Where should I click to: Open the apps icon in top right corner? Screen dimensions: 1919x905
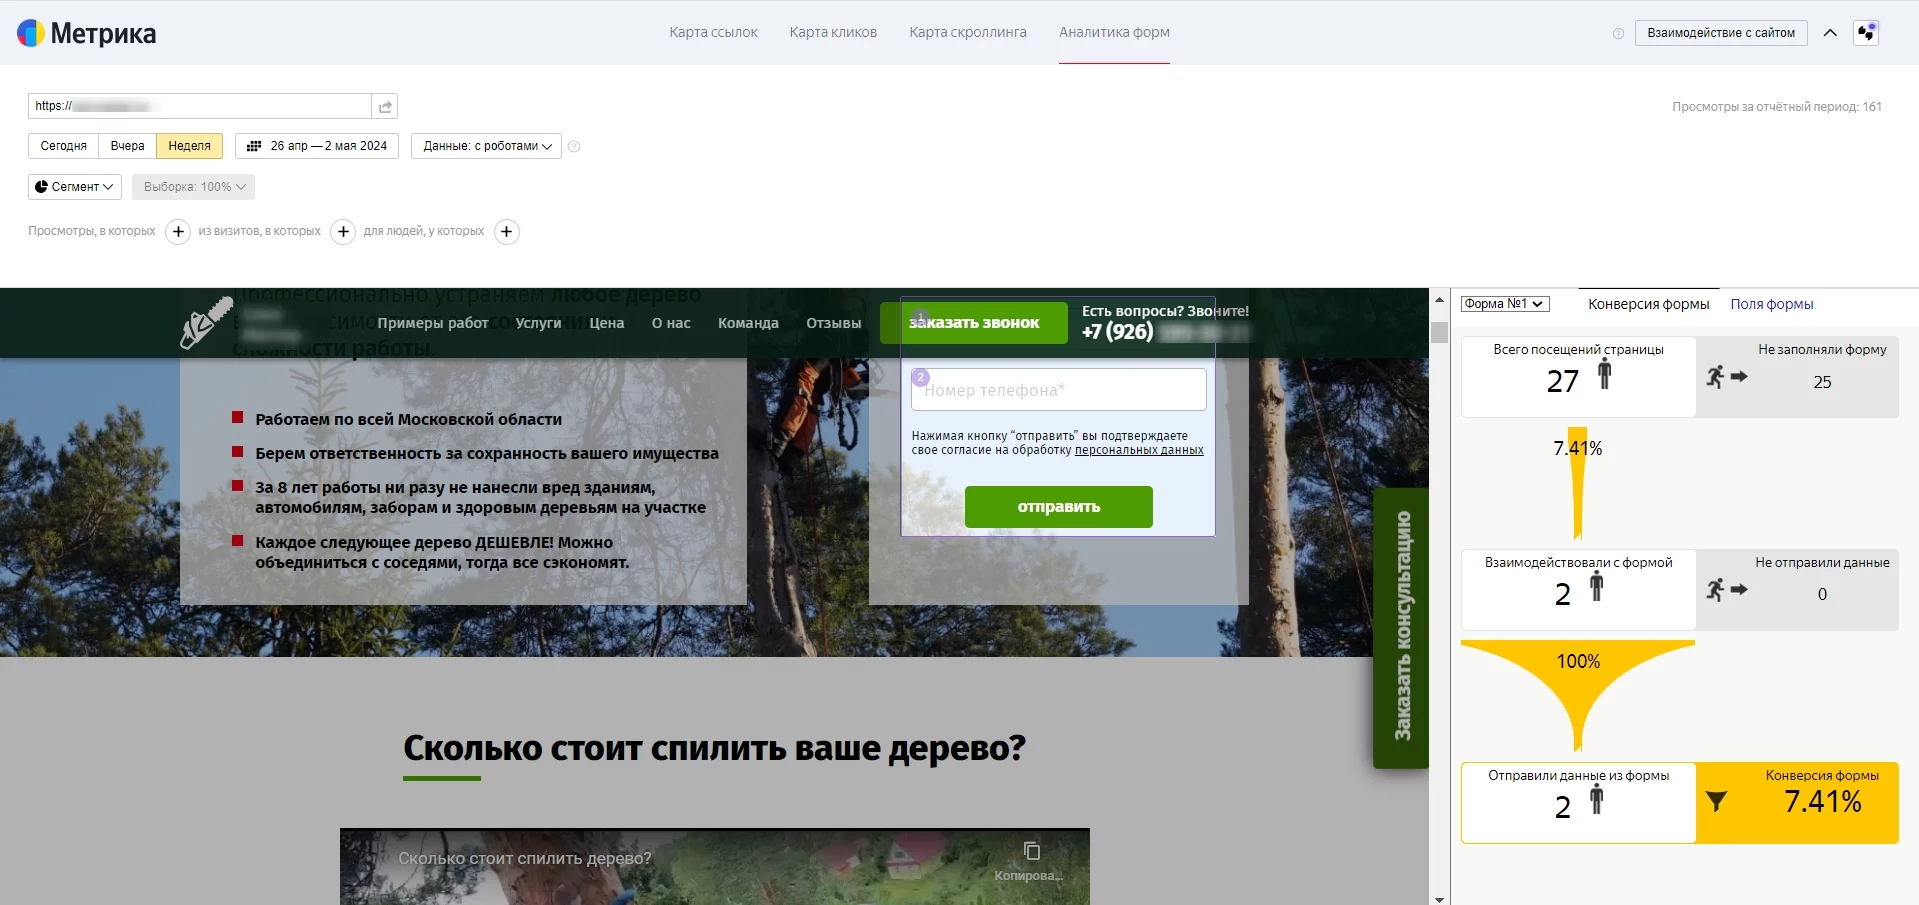click(1866, 33)
